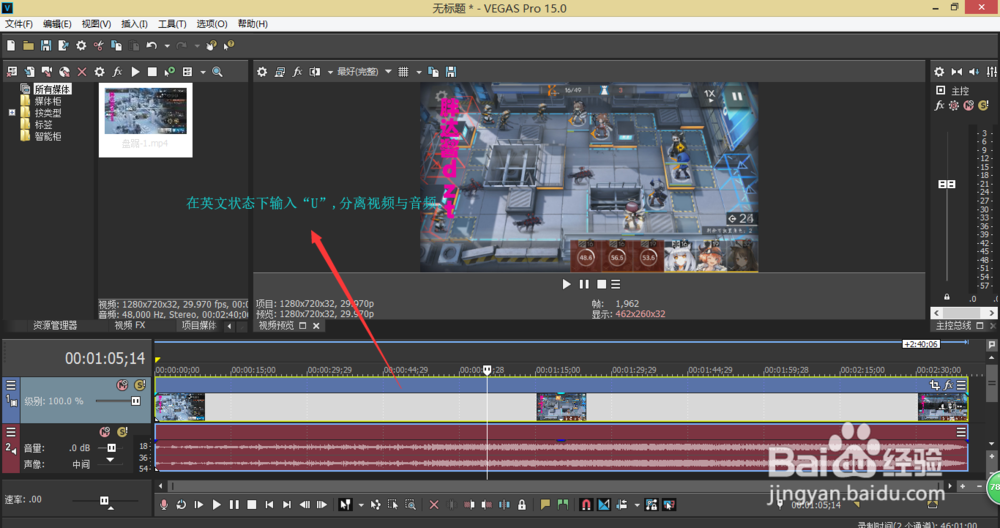1000x528 pixels.
Task: Adjust the audio track 音量 volume slider
Action: [x=112, y=448]
